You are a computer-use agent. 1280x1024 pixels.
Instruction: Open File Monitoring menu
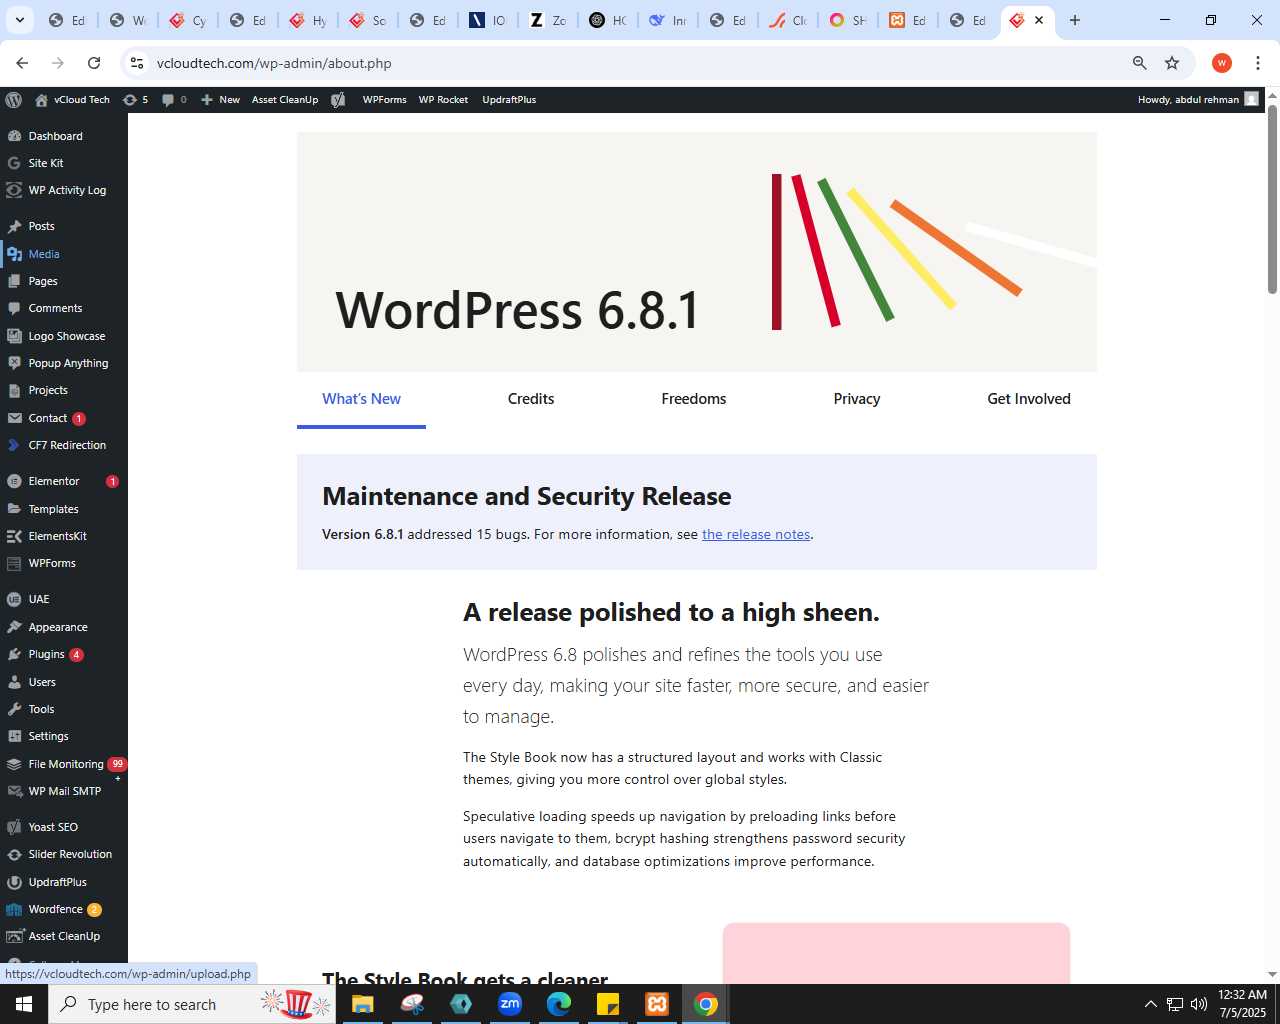pyautogui.click(x=64, y=764)
